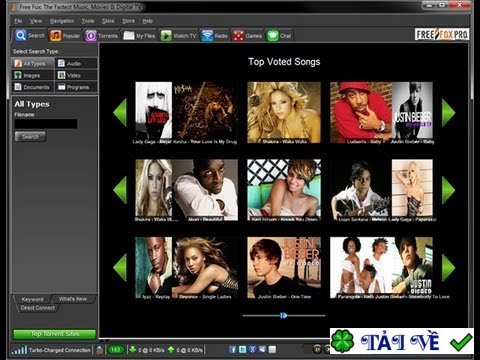Image resolution: width=480 pixels, height=360 pixels.
Task: Switch to the What's New tab
Action: point(73,299)
